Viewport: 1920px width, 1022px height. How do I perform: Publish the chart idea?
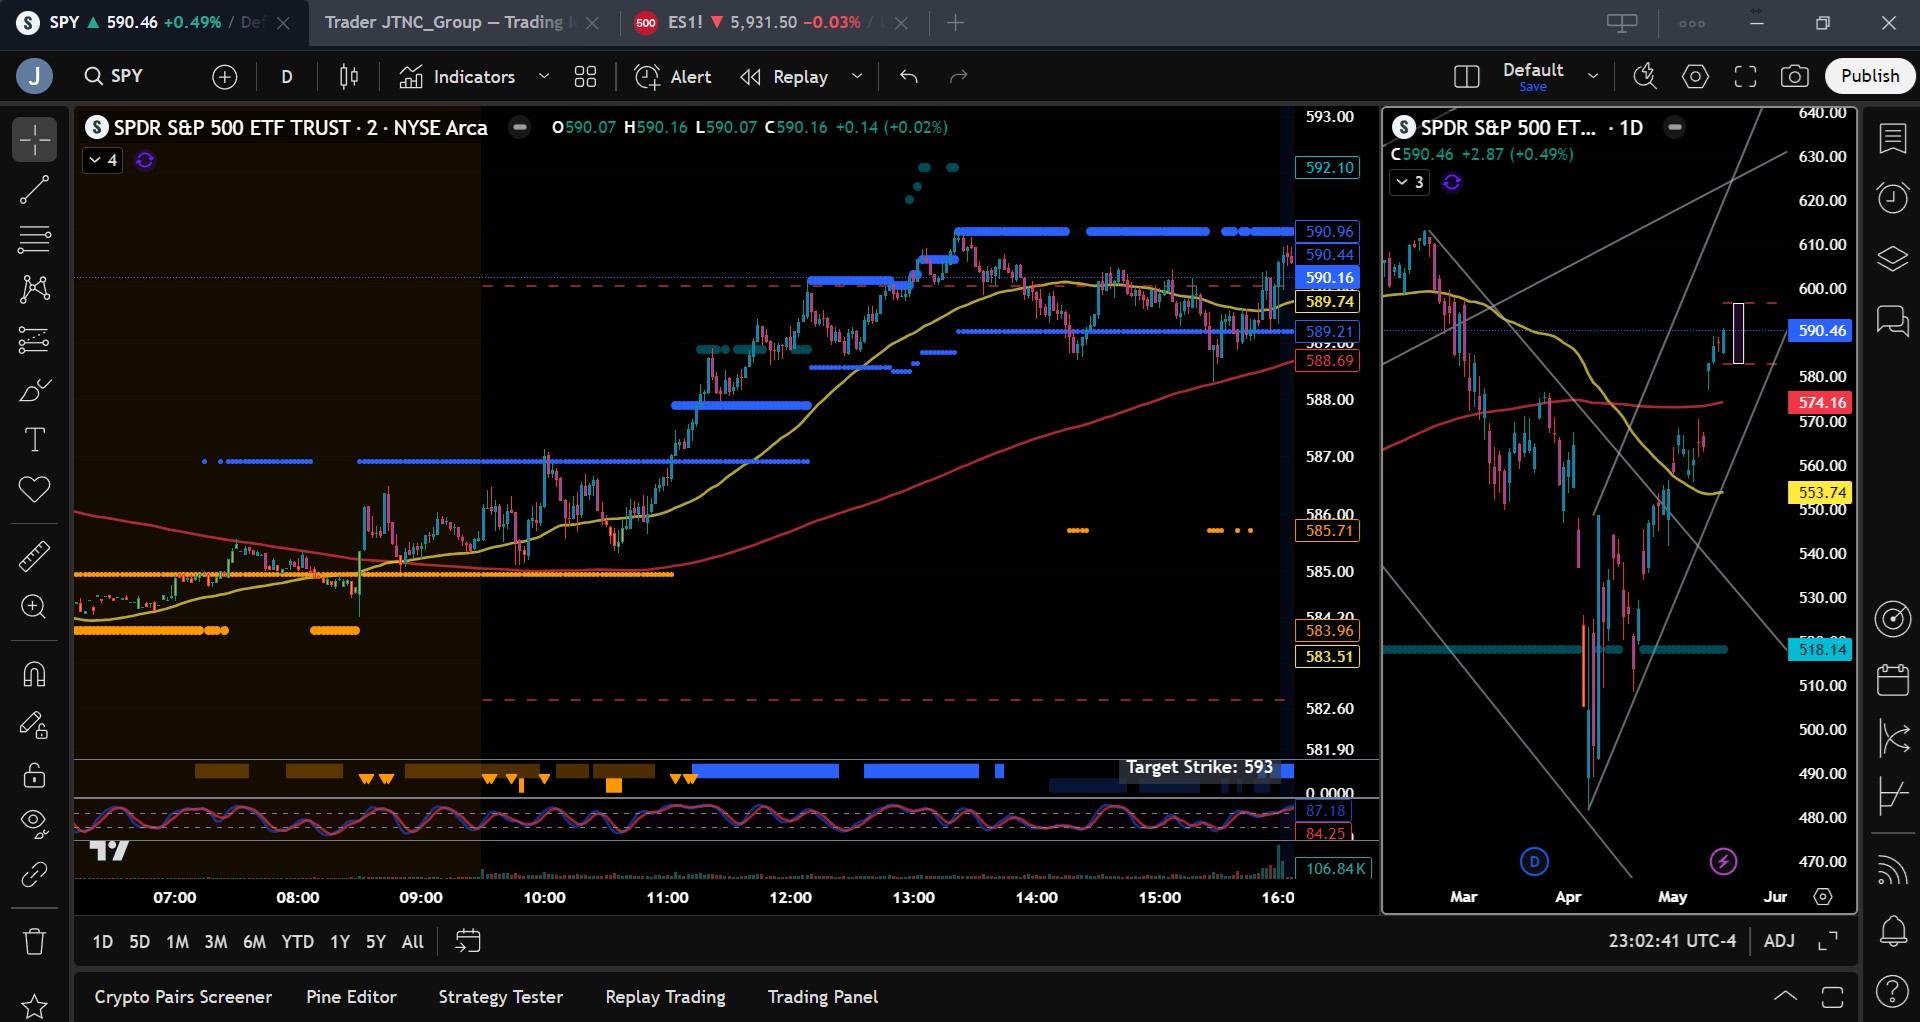pyautogui.click(x=1870, y=76)
